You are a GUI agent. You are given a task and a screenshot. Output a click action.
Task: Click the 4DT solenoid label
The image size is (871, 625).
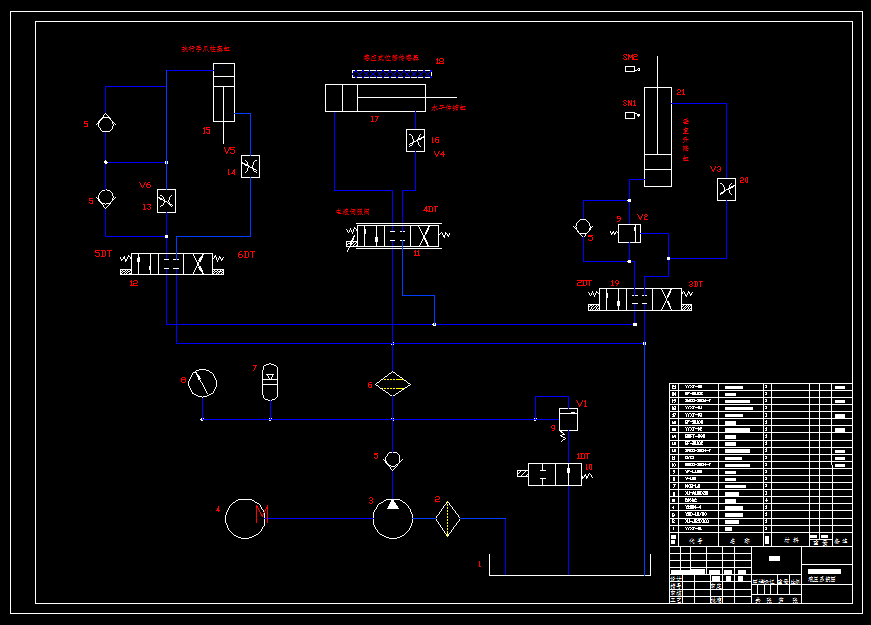pyautogui.click(x=431, y=209)
